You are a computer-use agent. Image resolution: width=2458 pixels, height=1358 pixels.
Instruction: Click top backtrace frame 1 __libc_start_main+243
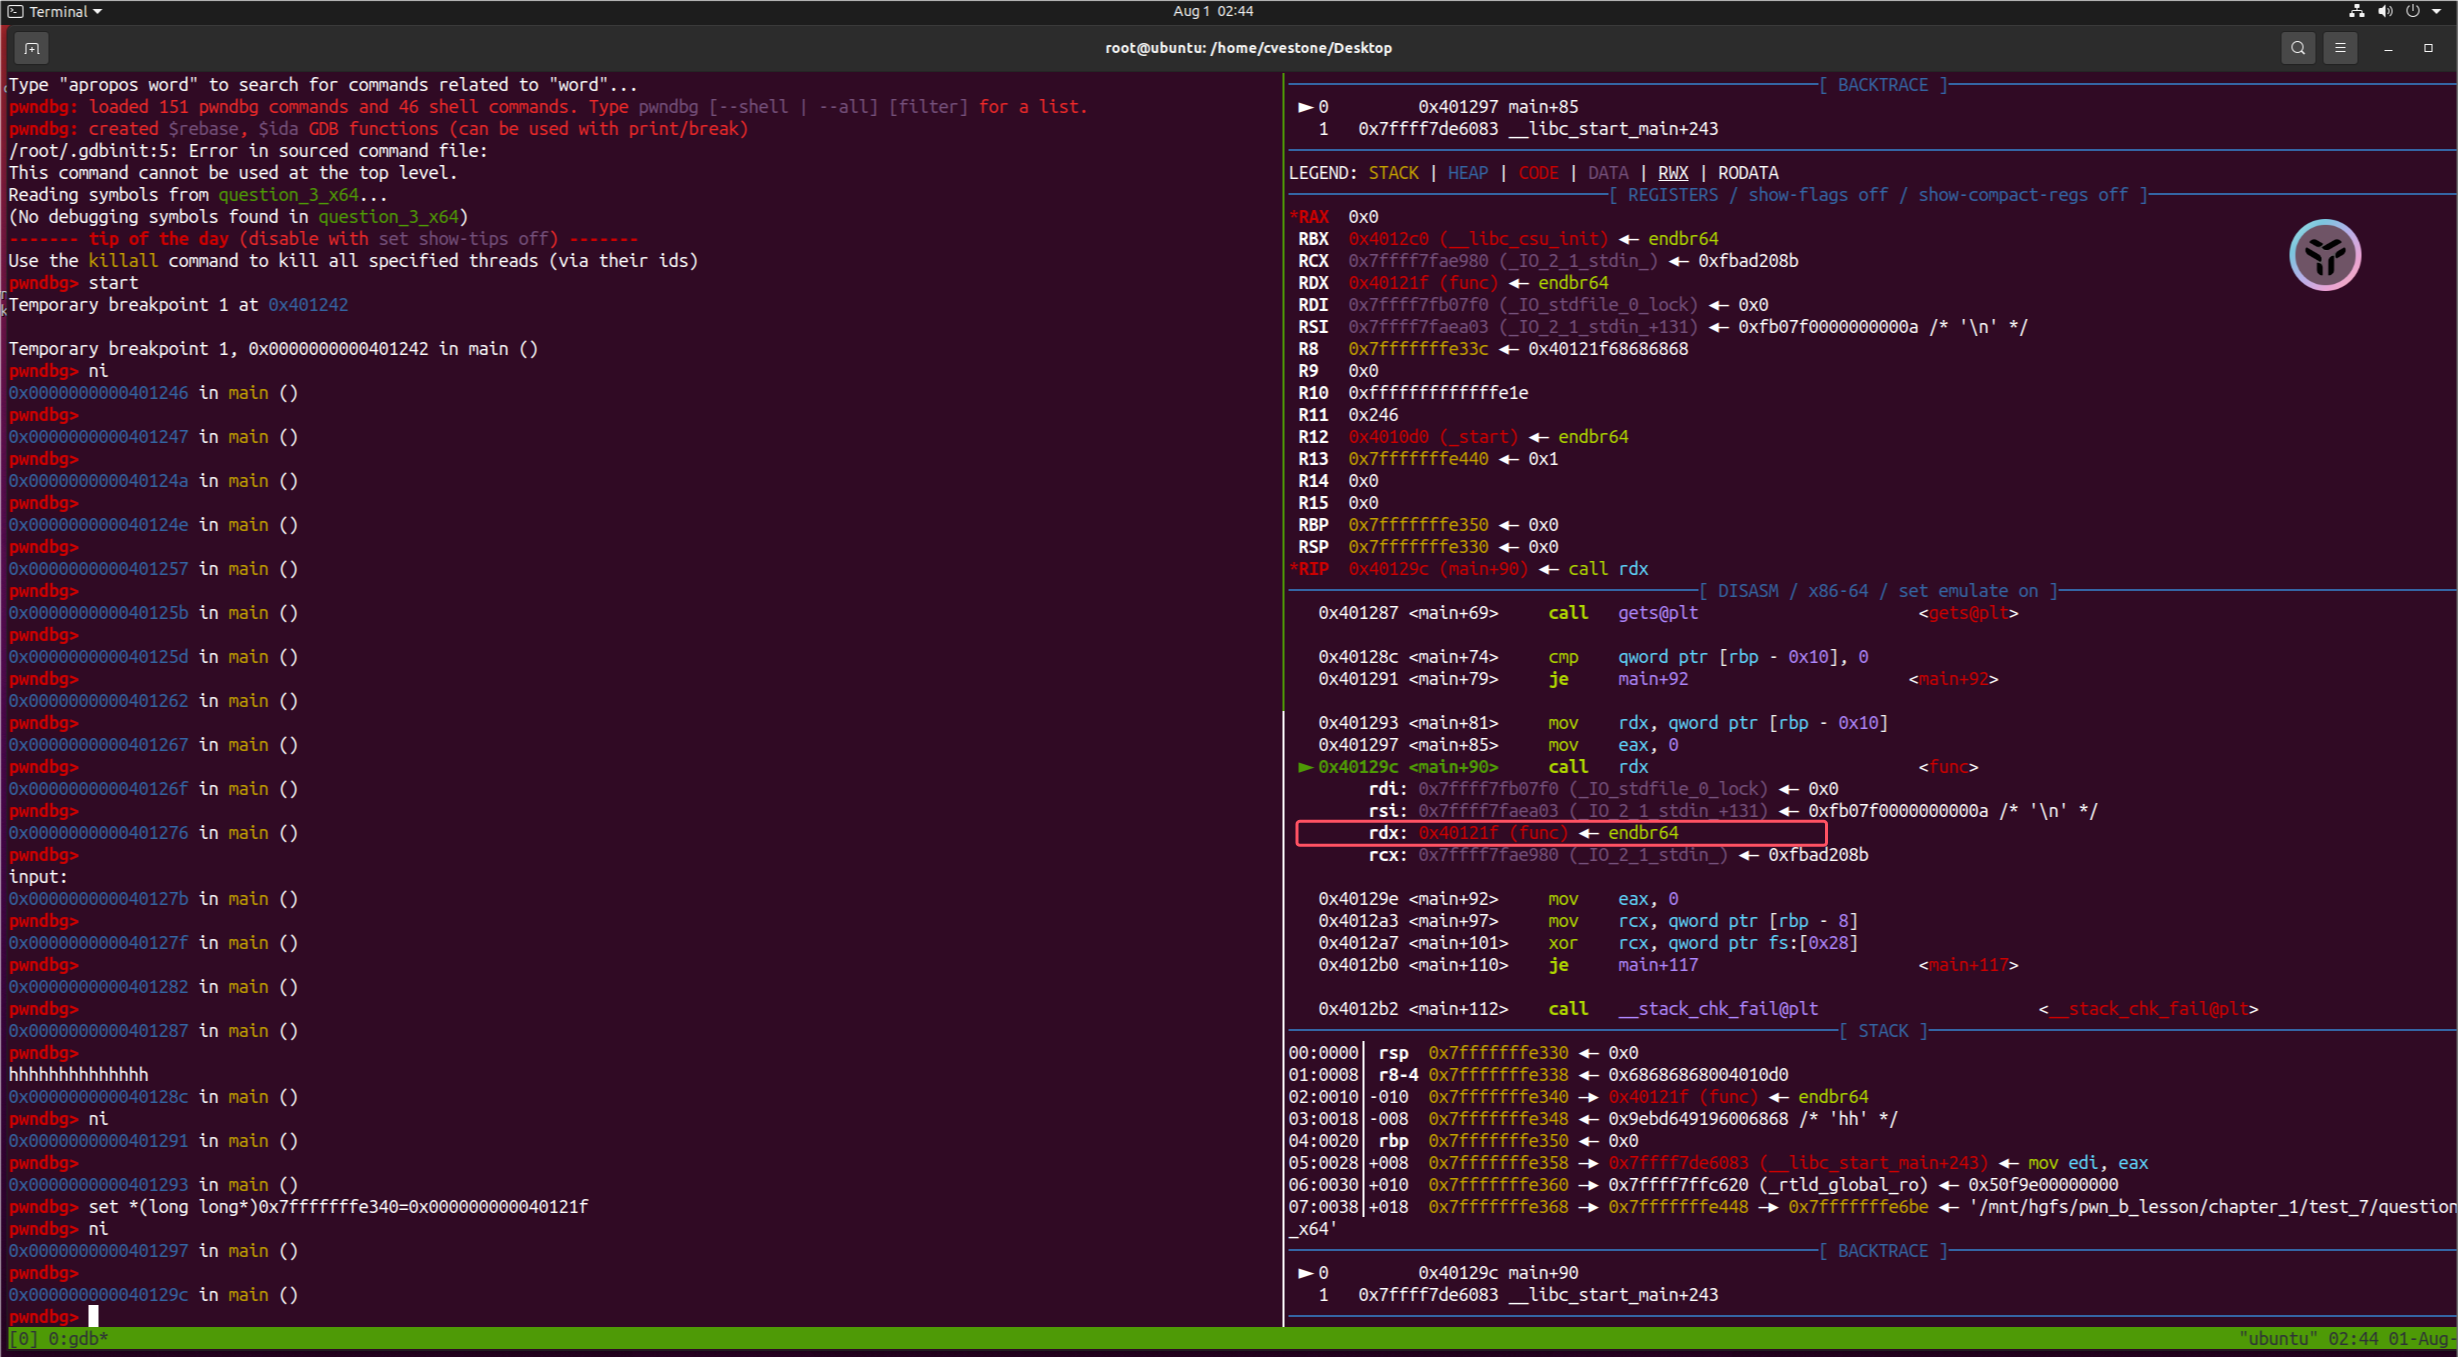(1518, 129)
